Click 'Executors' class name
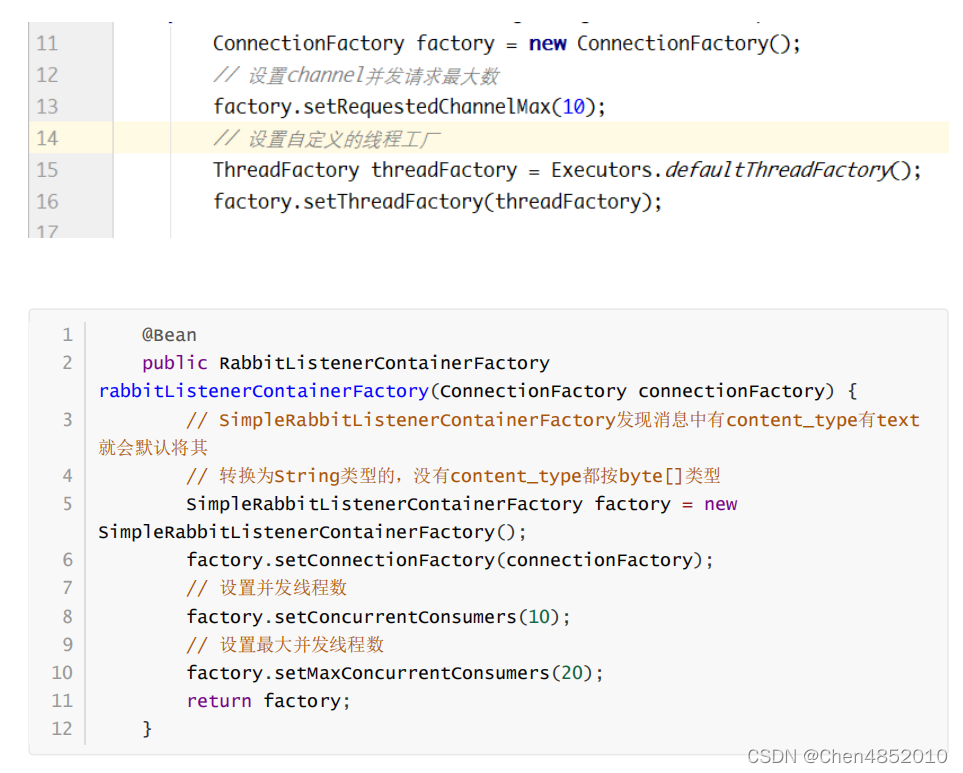 (601, 170)
